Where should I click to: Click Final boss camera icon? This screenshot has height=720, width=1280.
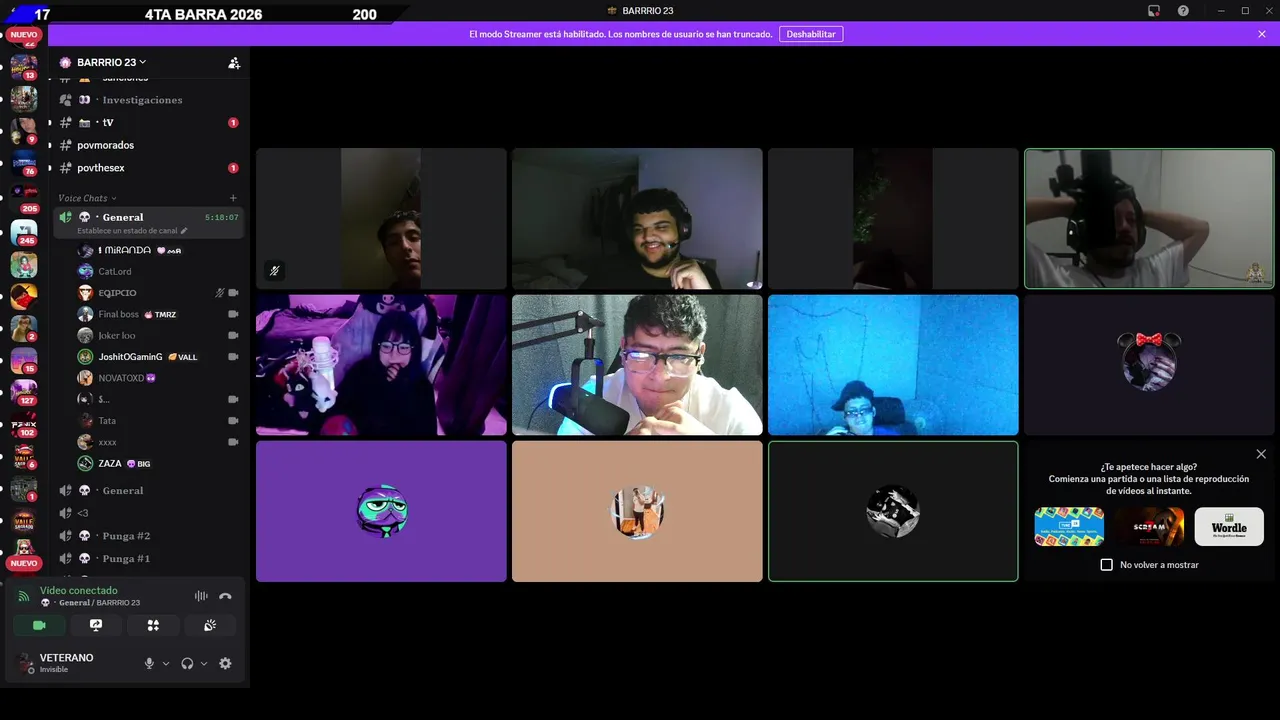[233, 314]
